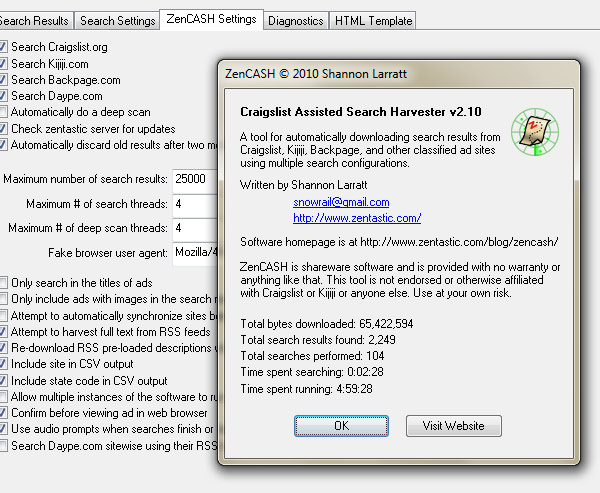Enable Attempt to automatically synchronize sites
The image size is (600, 493).
tap(3, 316)
